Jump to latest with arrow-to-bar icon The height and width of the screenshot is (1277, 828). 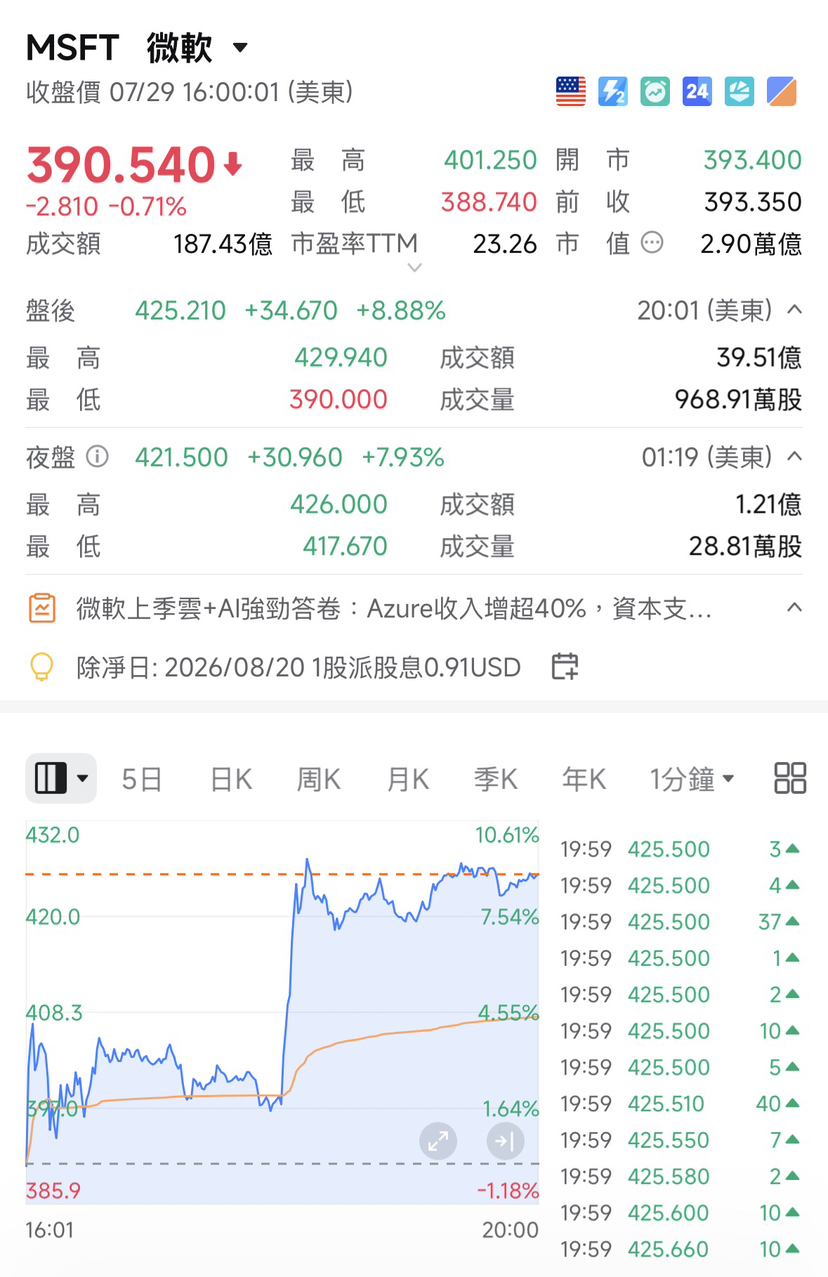[x=505, y=1140]
